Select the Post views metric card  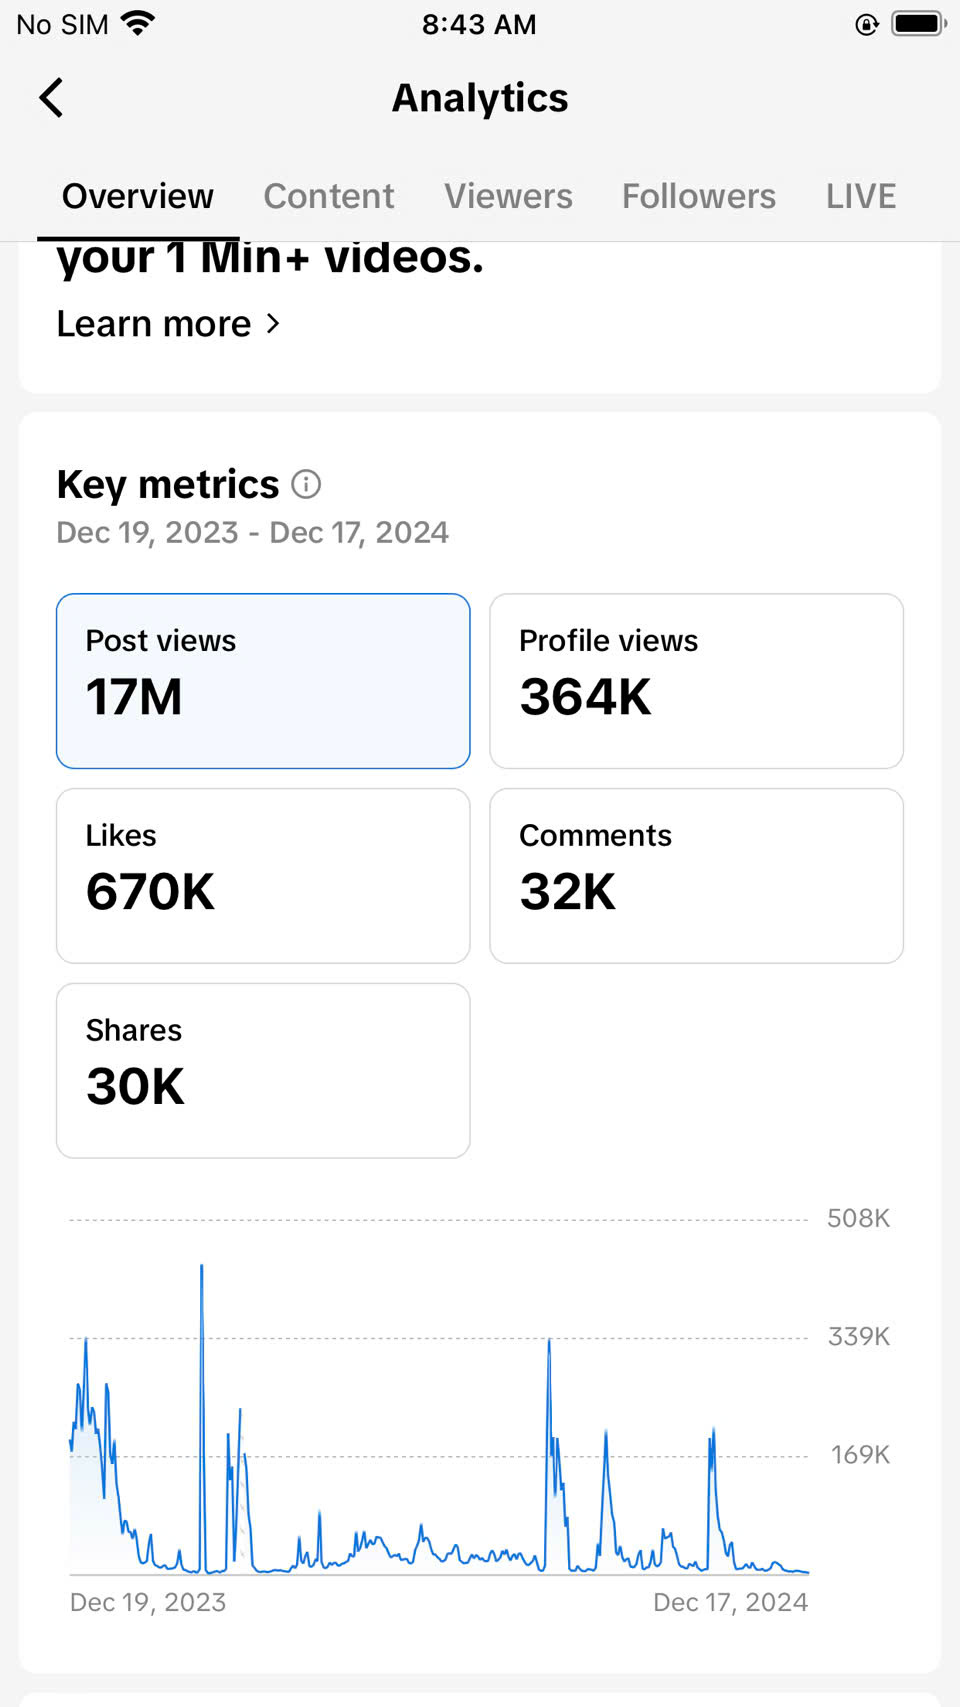(x=263, y=681)
